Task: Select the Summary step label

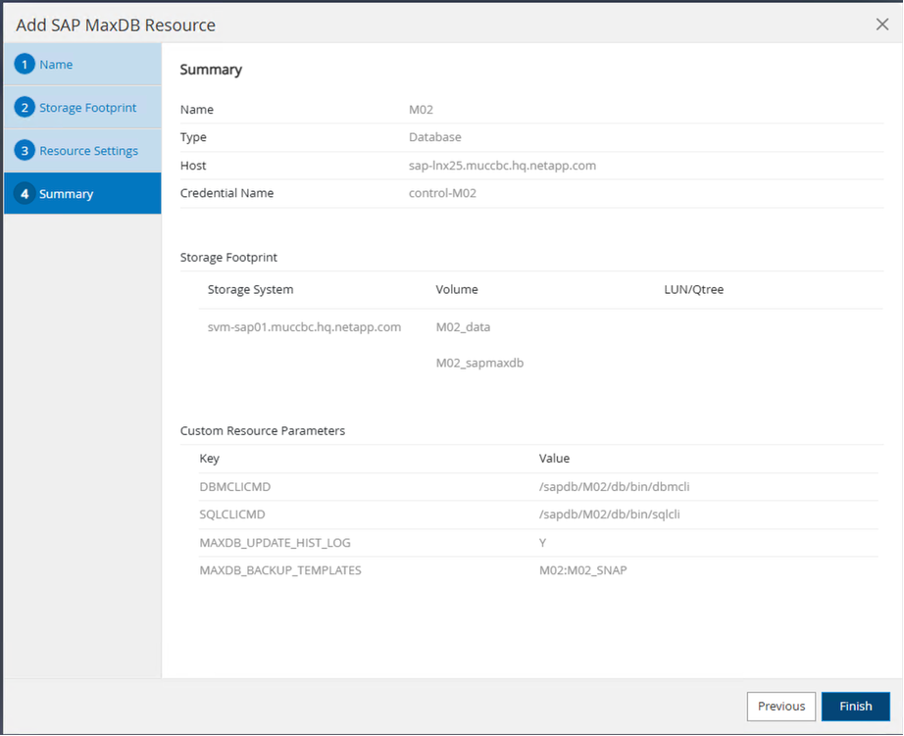Action: 66,194
